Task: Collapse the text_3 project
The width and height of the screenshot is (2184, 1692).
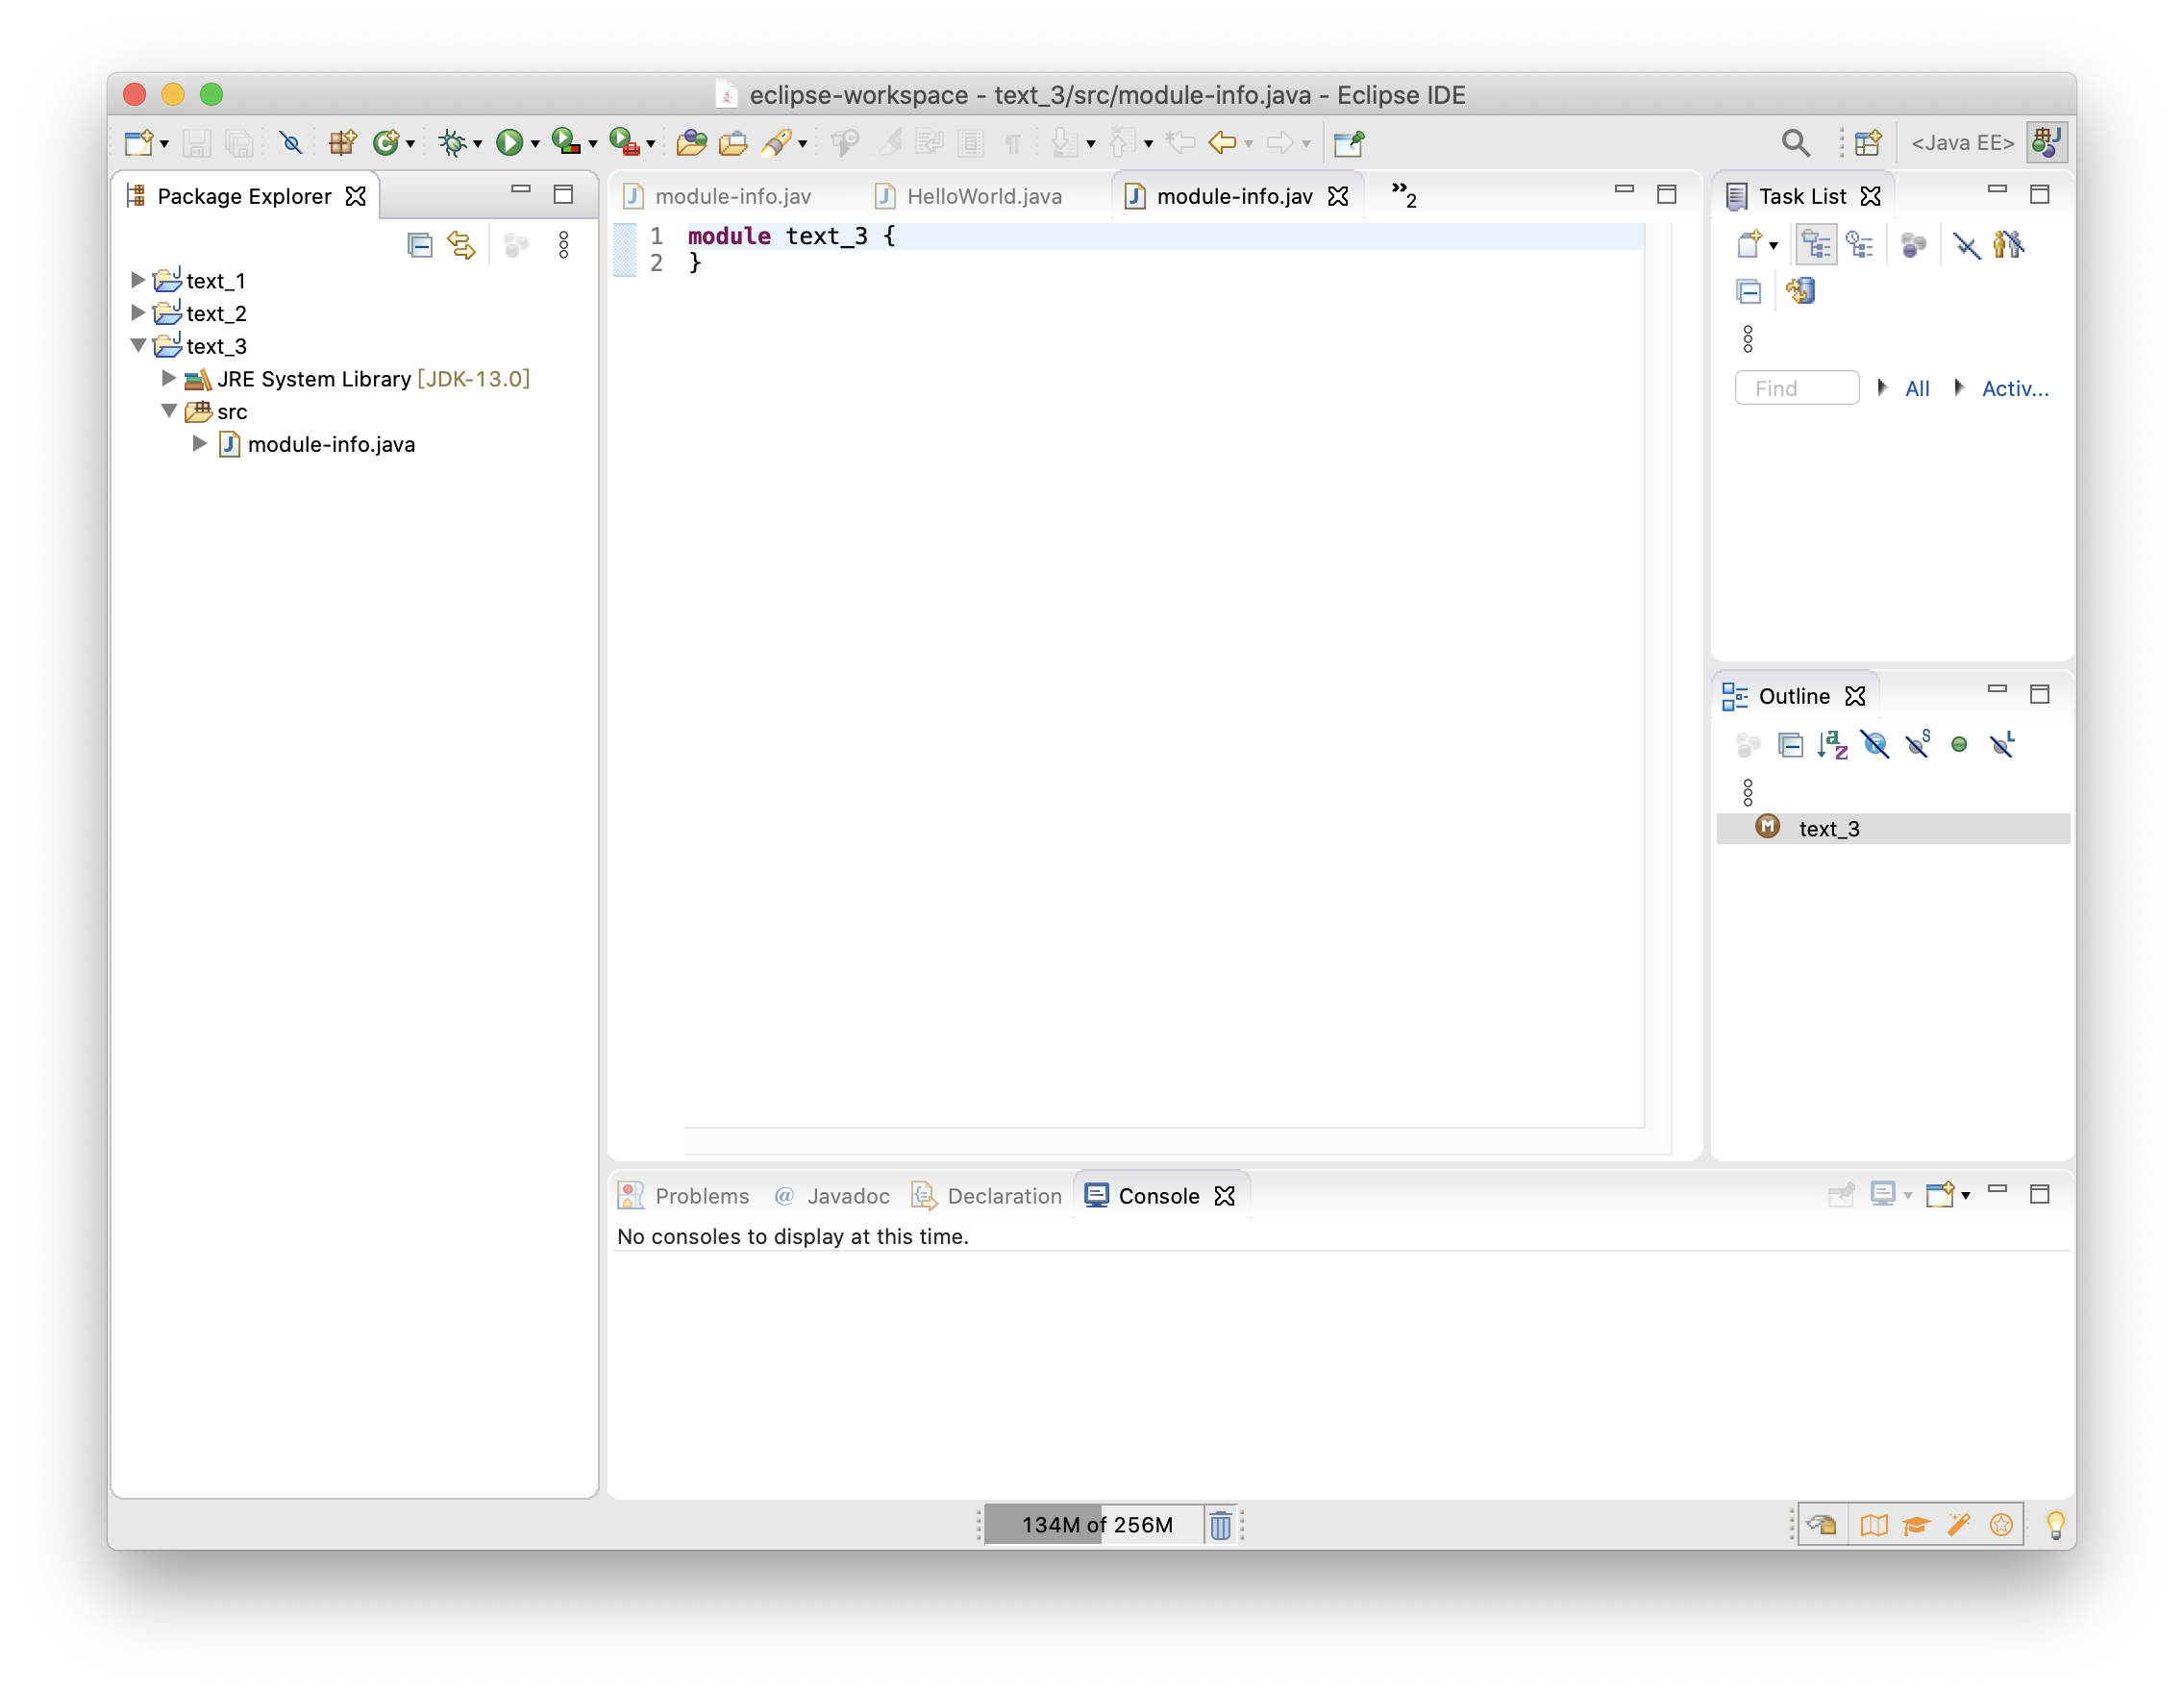Action: (x=138, y=346)
